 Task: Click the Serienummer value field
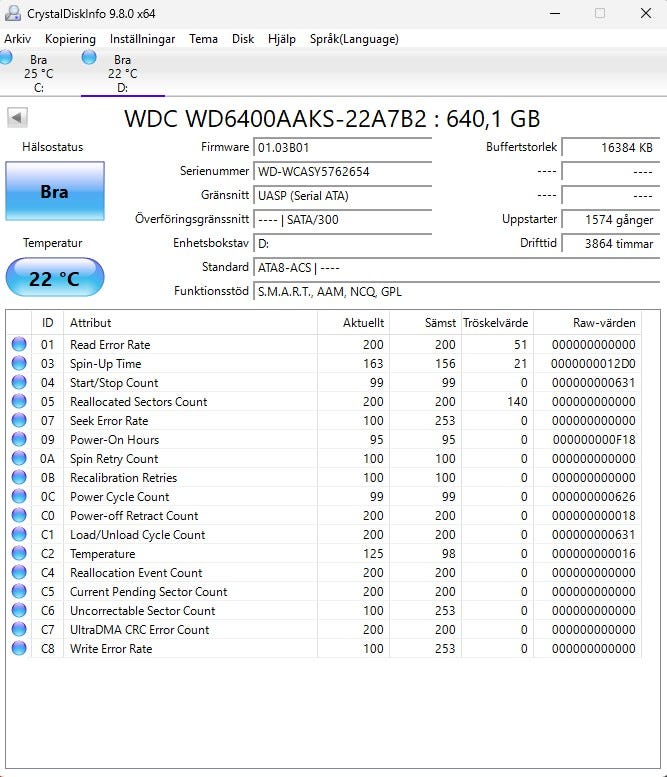[343, 172]
